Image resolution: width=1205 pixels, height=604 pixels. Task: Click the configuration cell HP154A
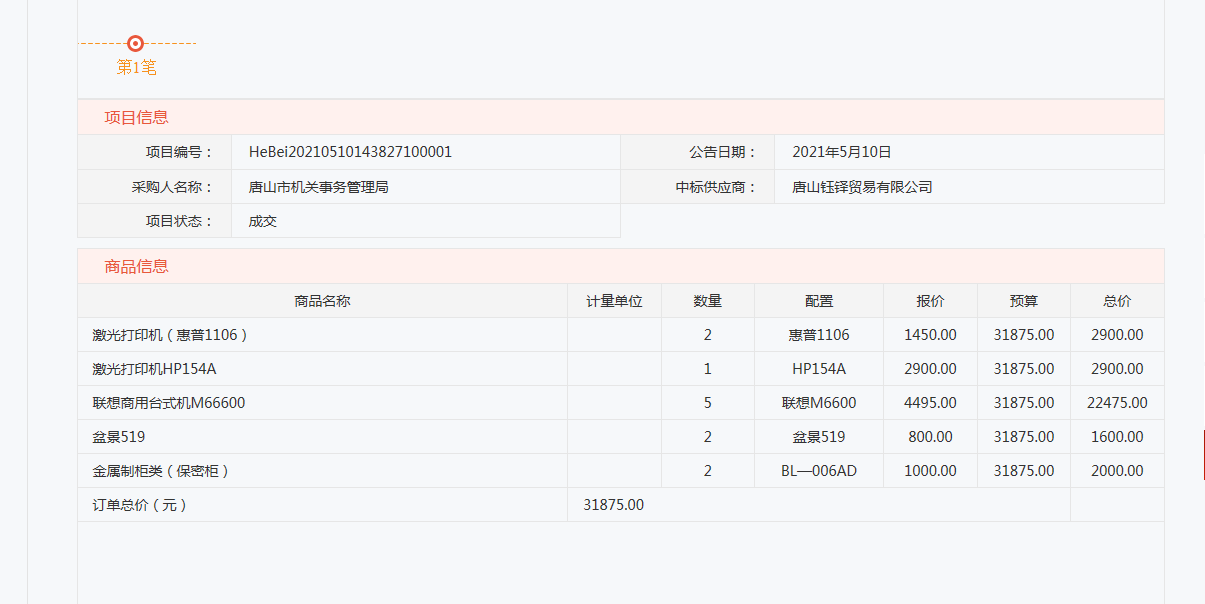coord(819,369)
